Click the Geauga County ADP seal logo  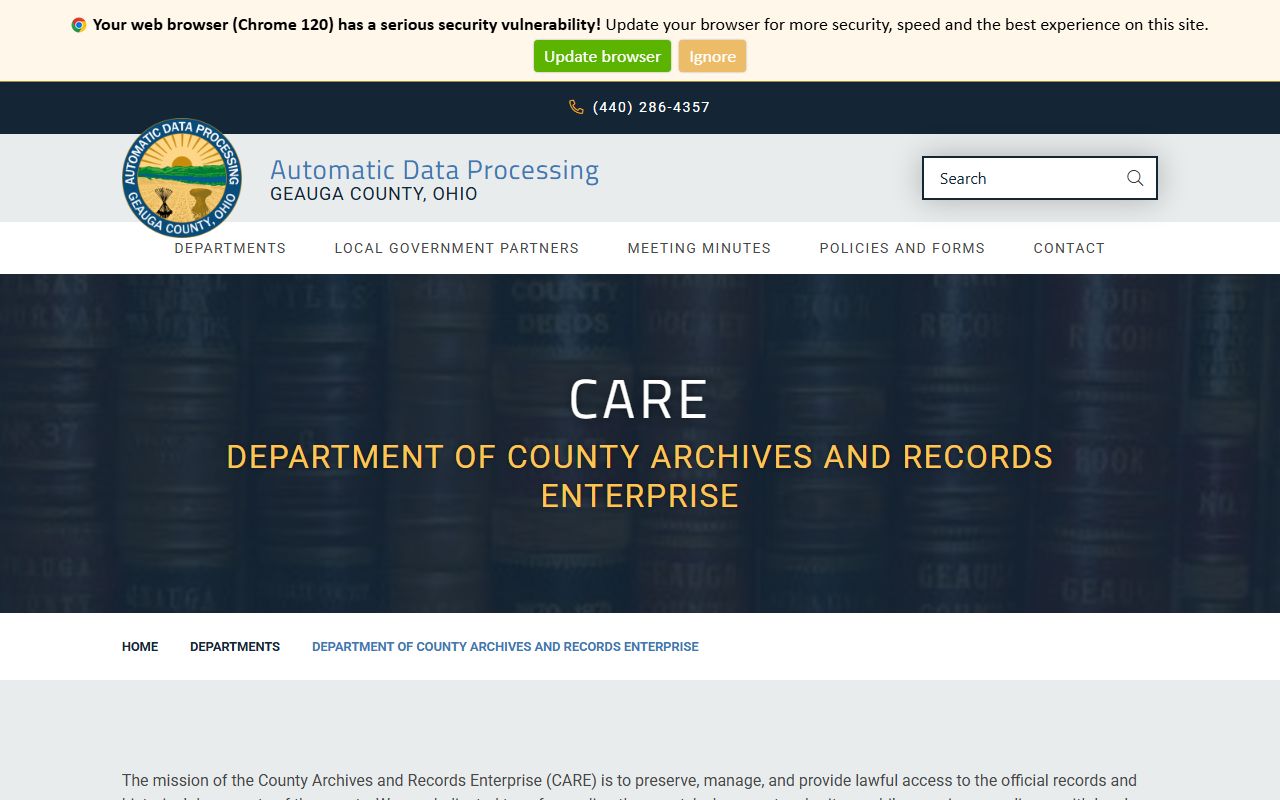182,178
